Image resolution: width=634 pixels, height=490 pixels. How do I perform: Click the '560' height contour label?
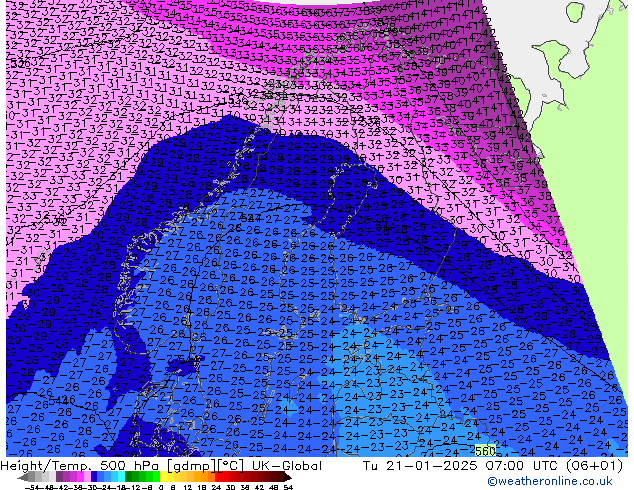click(485, 450)
